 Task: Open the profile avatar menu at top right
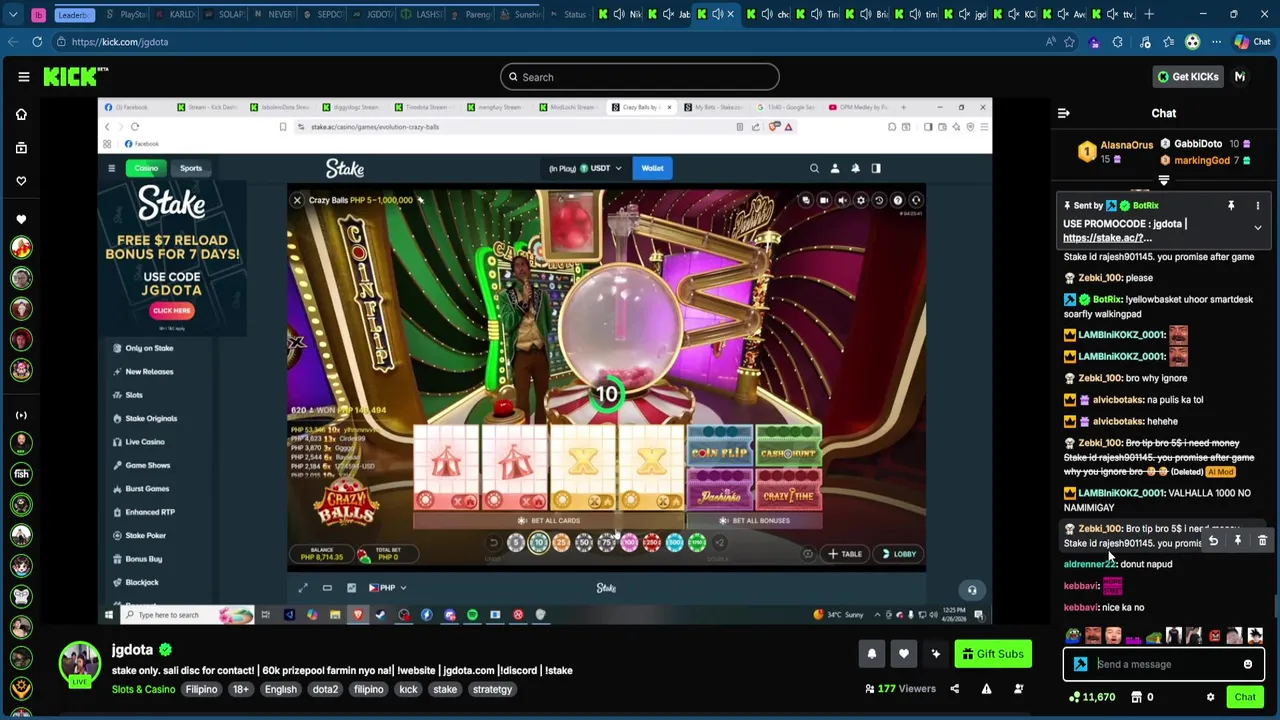pyautogui.click(x=1240, y=77)
